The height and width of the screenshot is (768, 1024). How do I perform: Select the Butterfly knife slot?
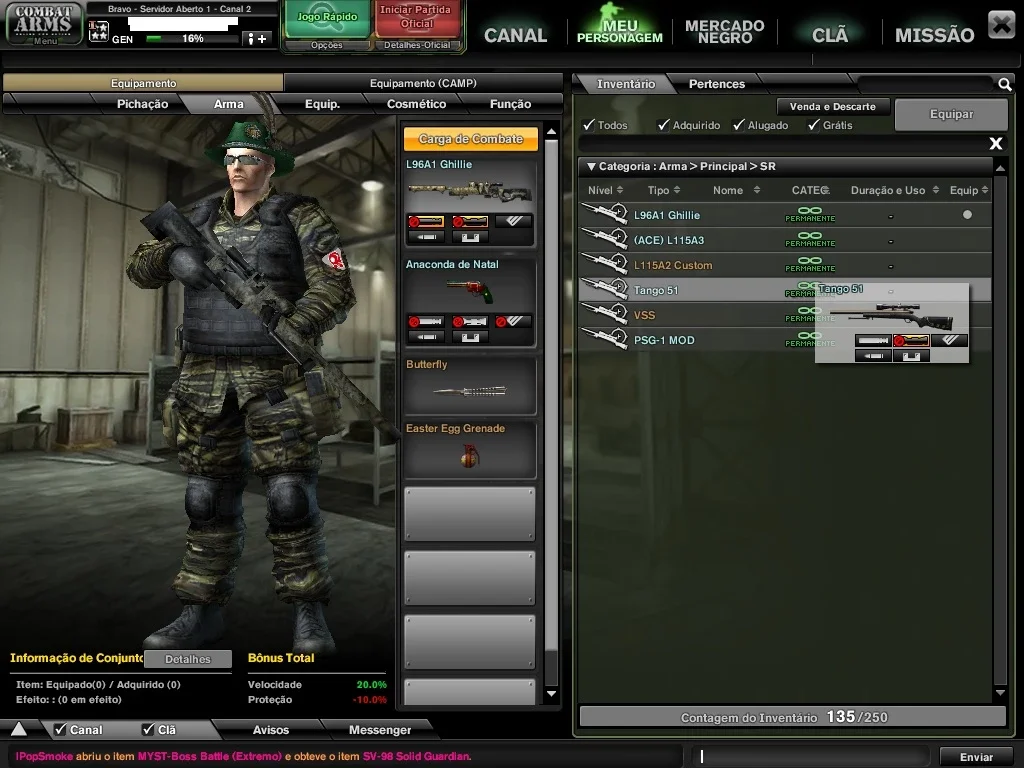click(470, 385)
